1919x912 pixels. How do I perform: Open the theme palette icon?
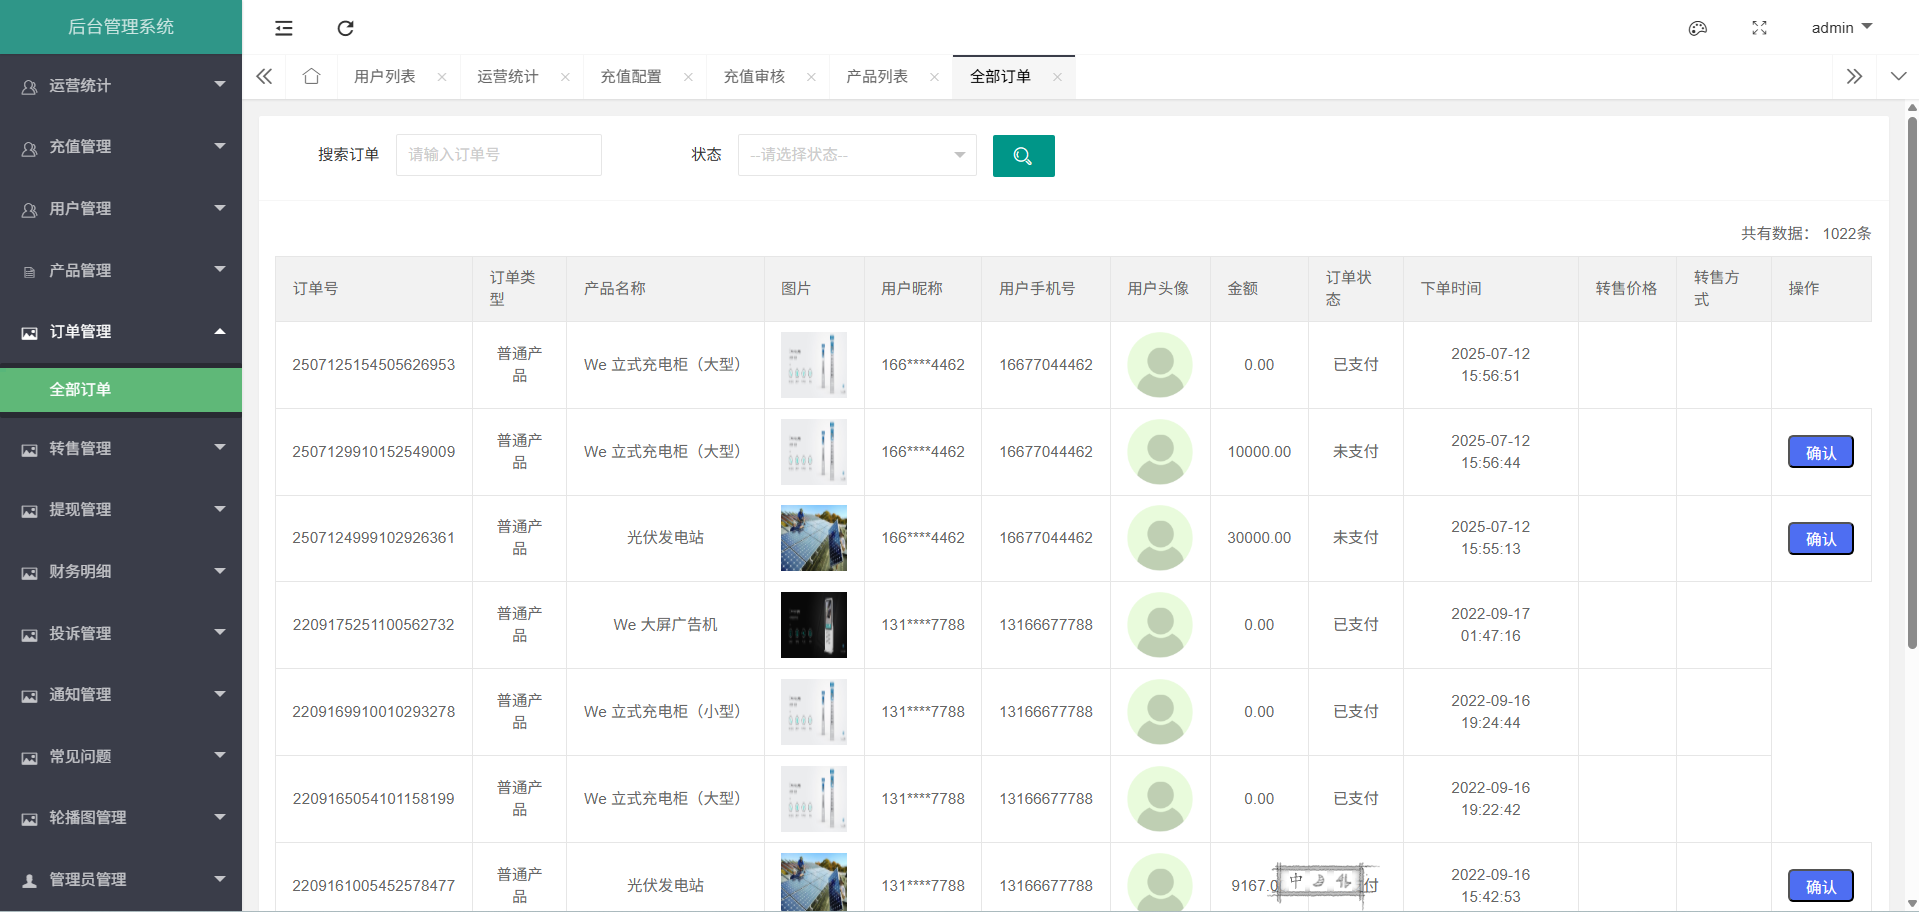pyautogui.click(x=1697, y=28)
